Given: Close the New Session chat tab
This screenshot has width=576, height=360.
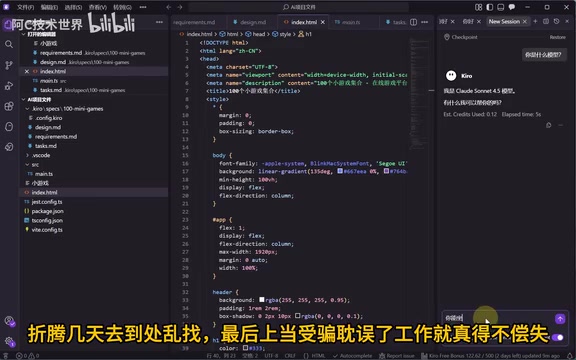Looking at the screenshot, I should pos(525,21).
